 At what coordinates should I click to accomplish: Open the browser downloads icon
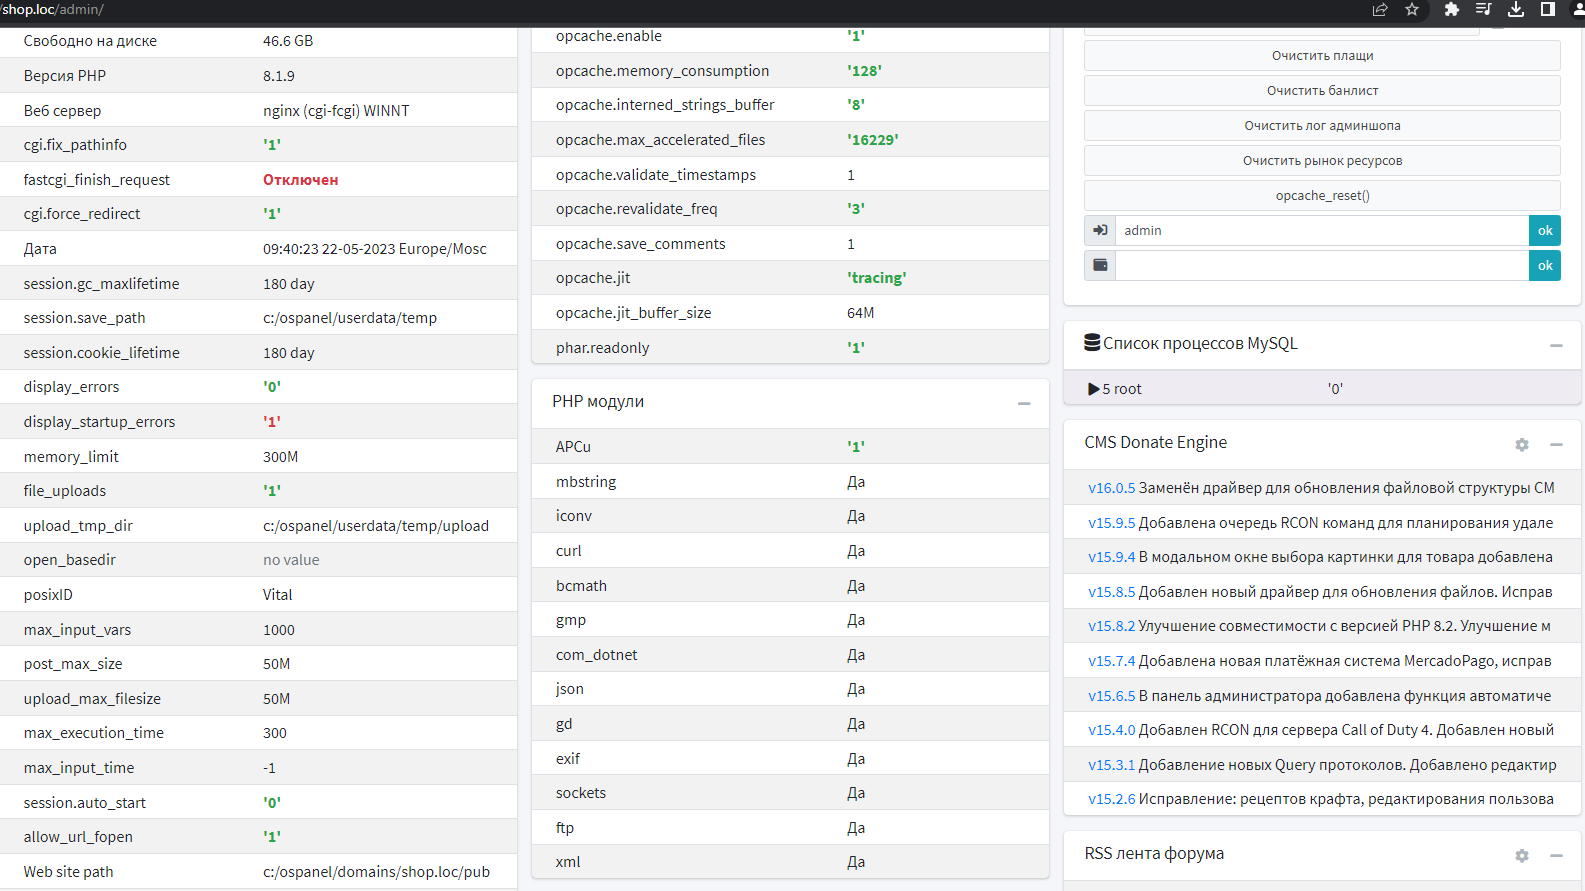pyautogui.click(x=1516, y=10)
